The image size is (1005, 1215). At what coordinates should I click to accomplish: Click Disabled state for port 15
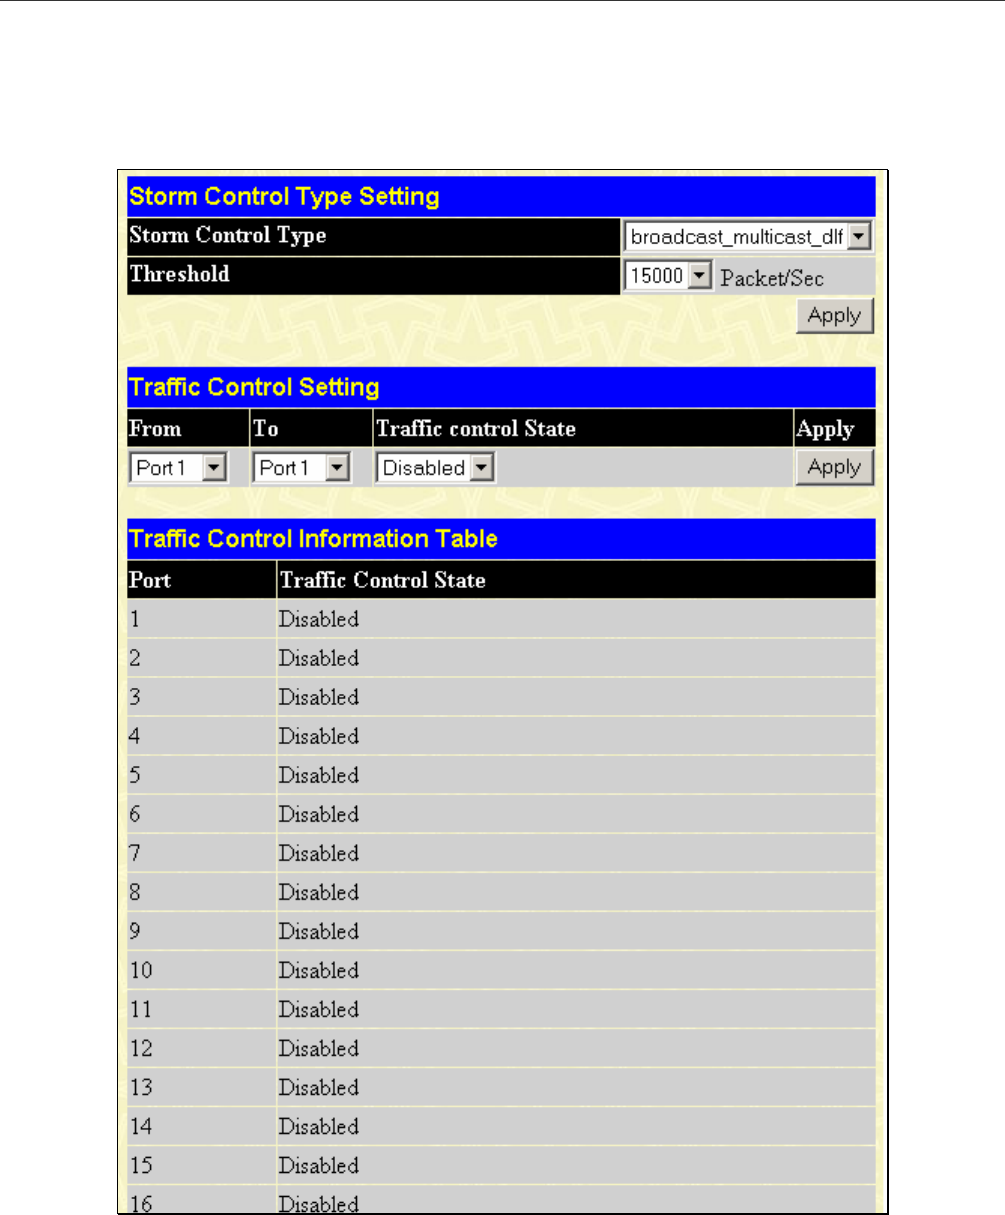pyautogui.click(x=318, y=1165)
